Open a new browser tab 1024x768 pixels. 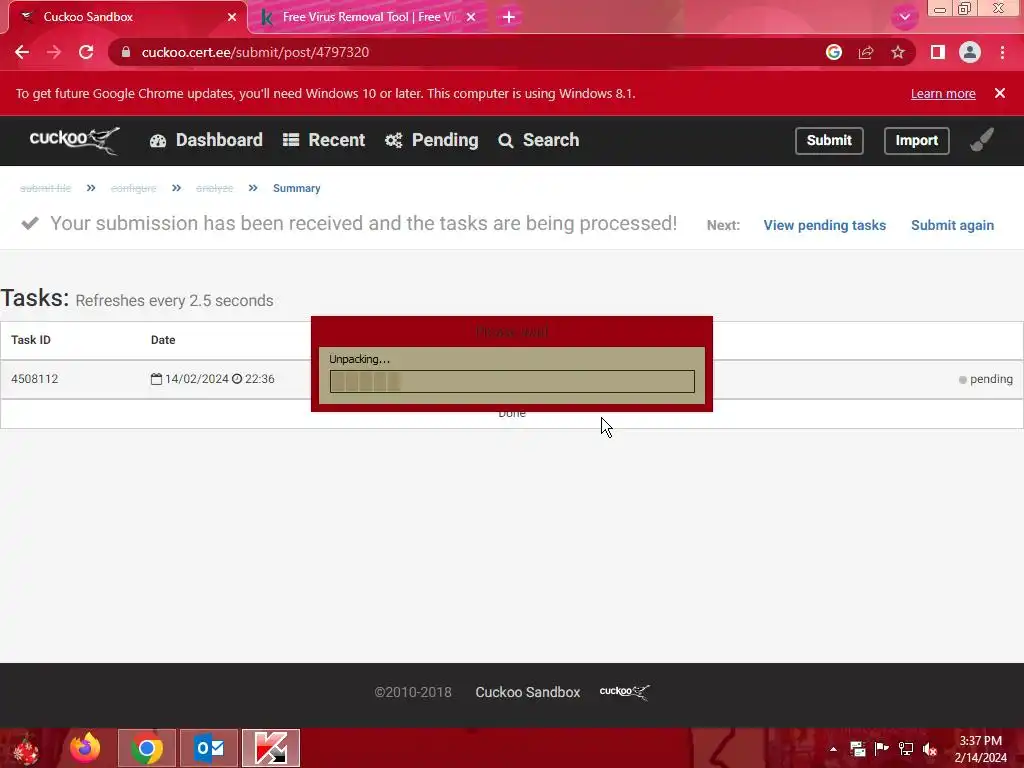[509, 17]
